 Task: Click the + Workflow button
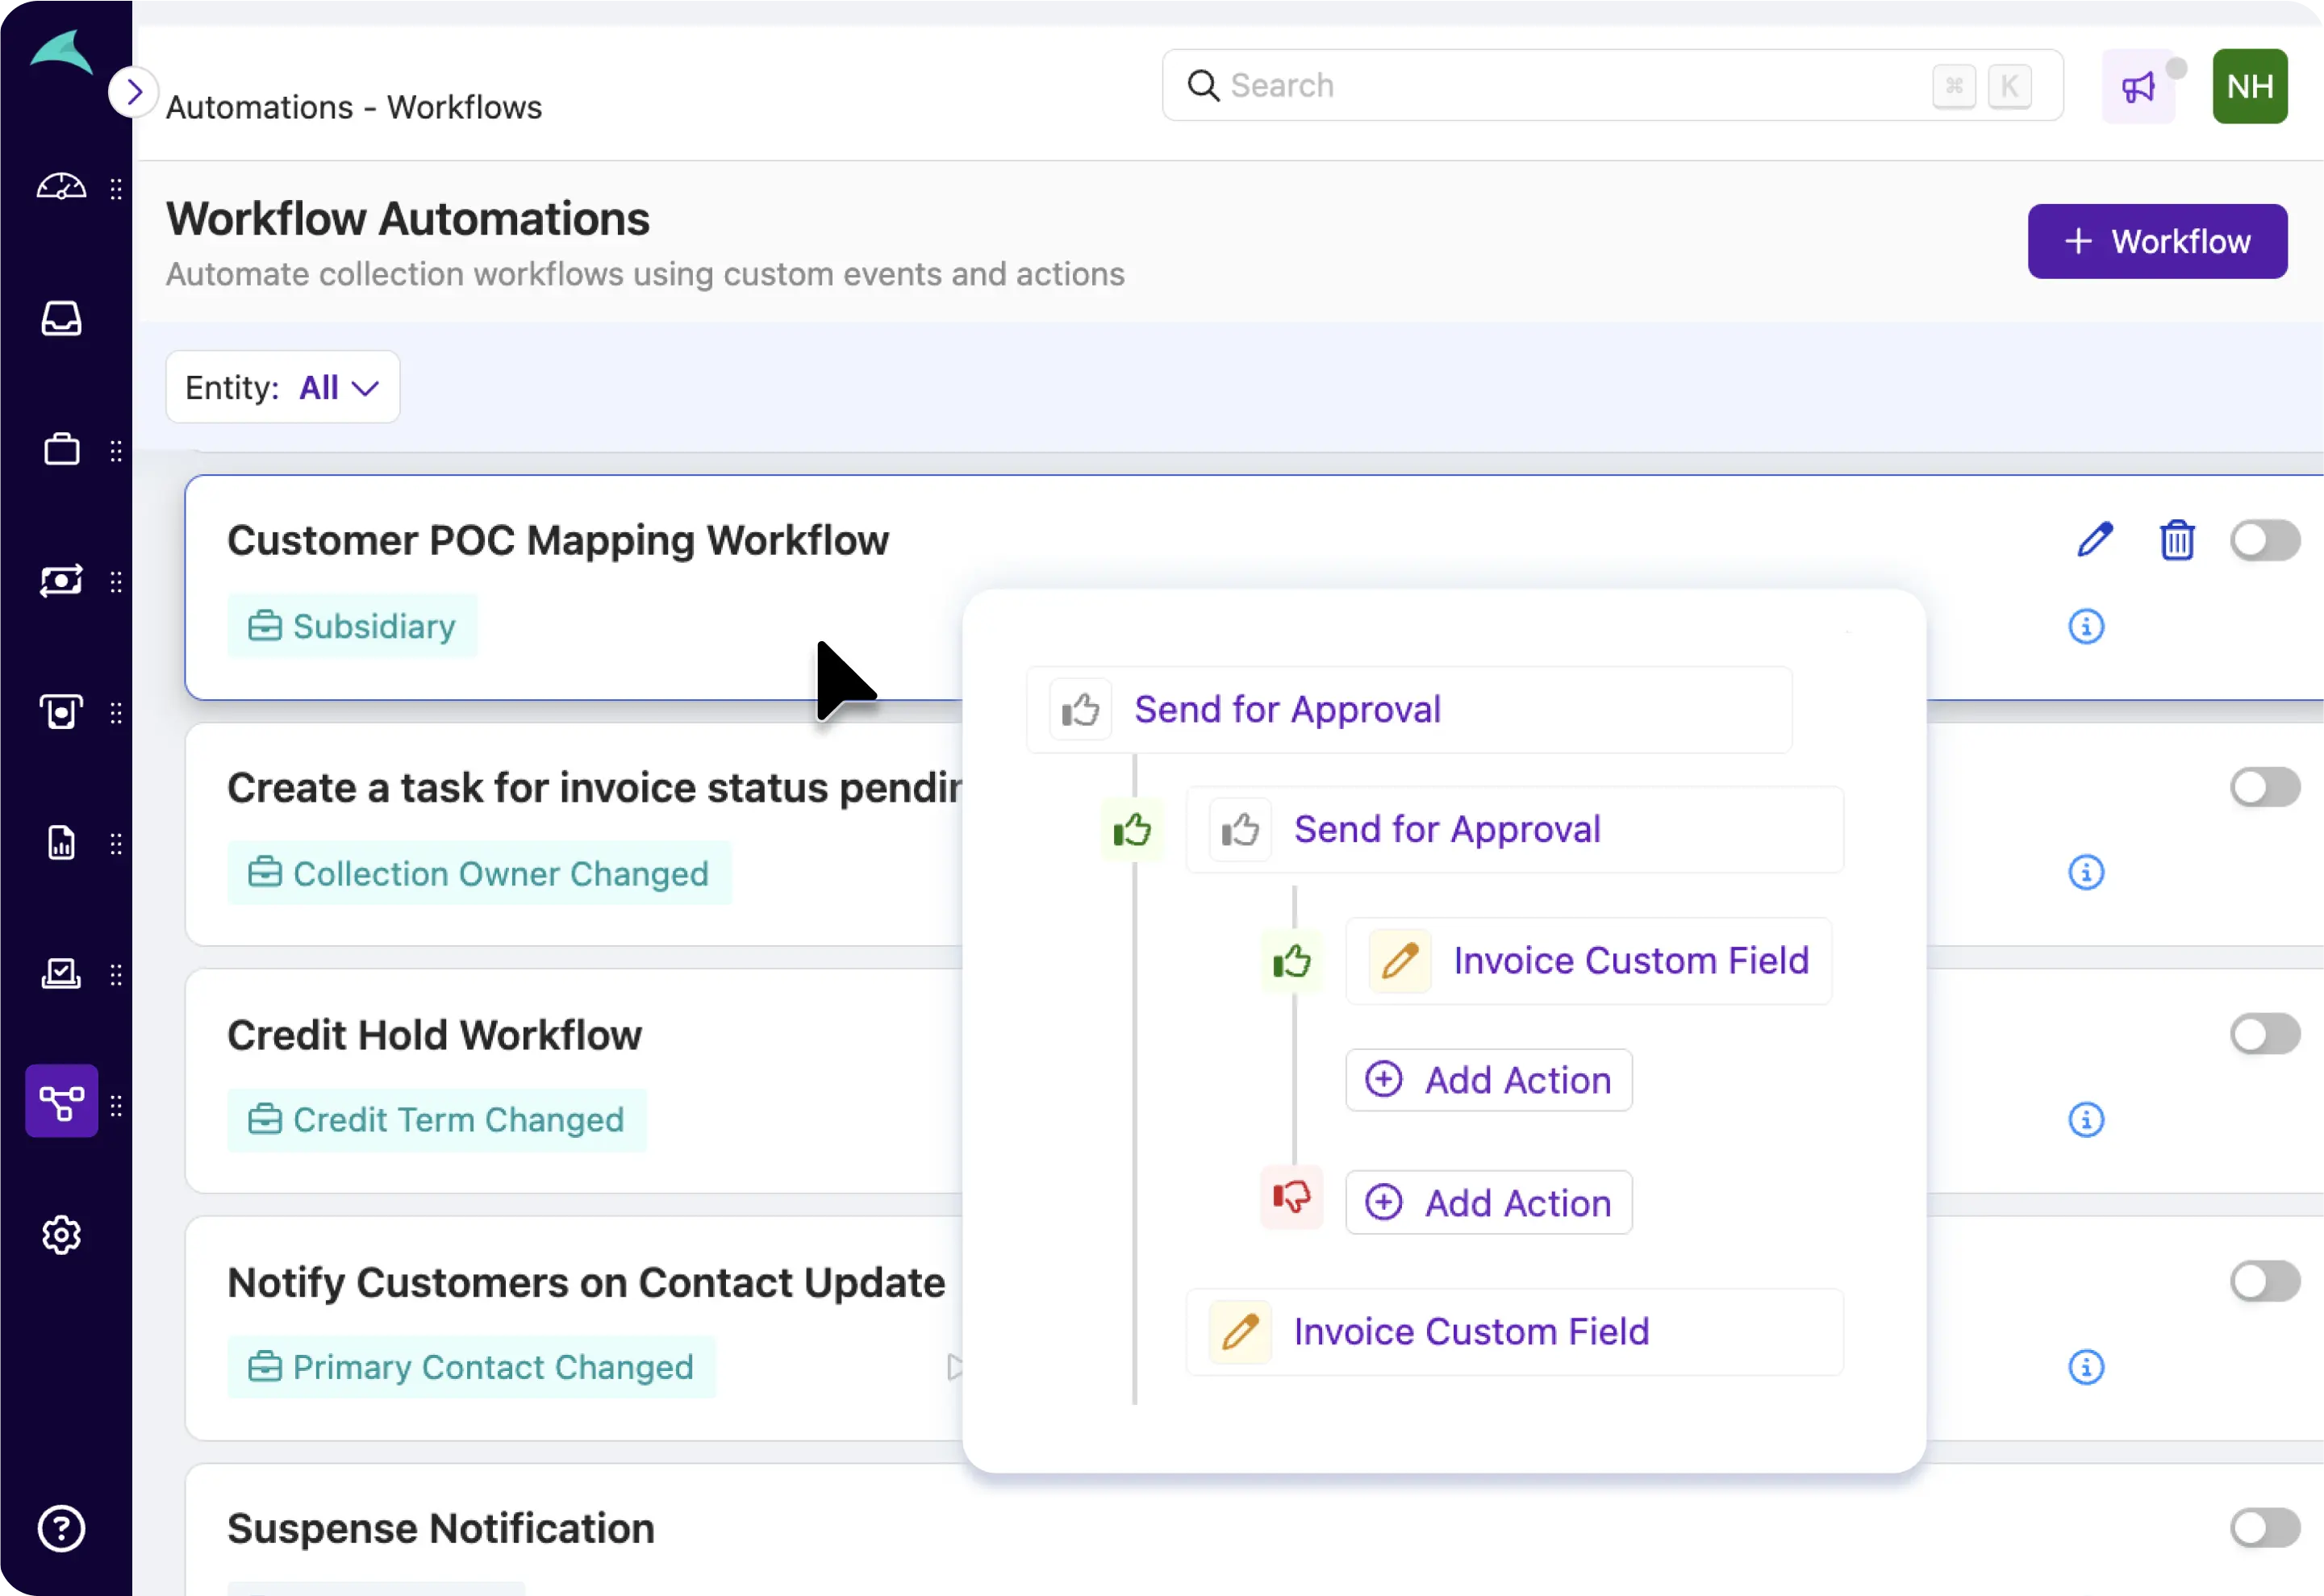pyautogui.click(x=2157, y=241)
